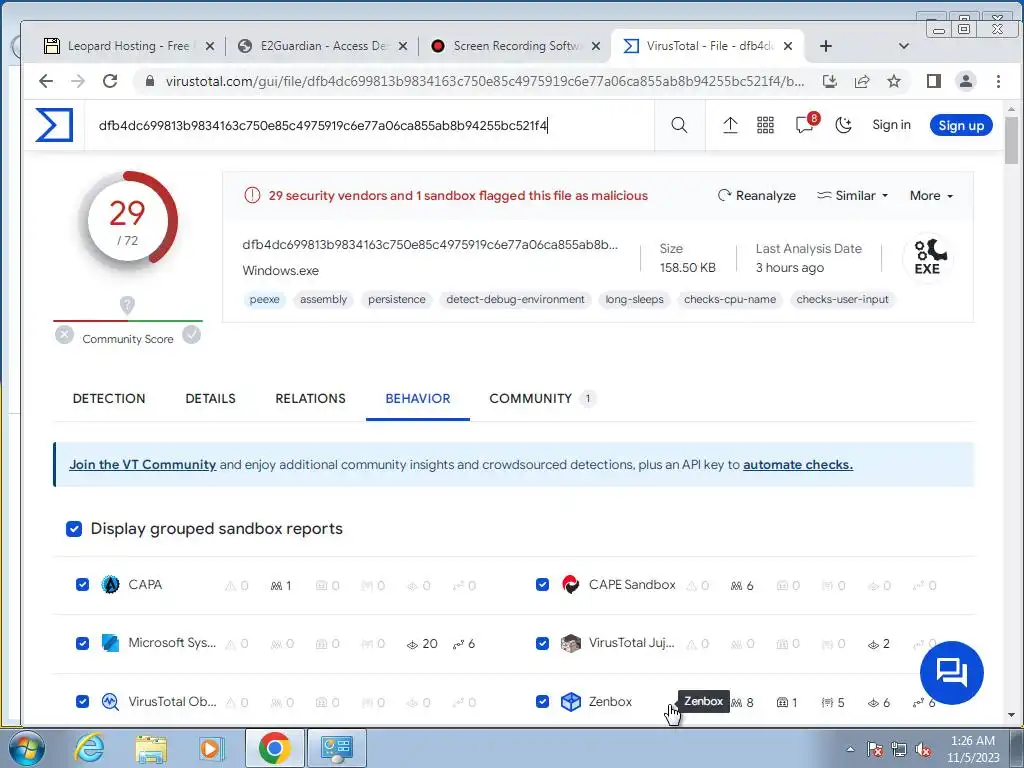Click Join the VT Community link
The height and width of the screenshot is (768, 1024).
tap(142, 464)
